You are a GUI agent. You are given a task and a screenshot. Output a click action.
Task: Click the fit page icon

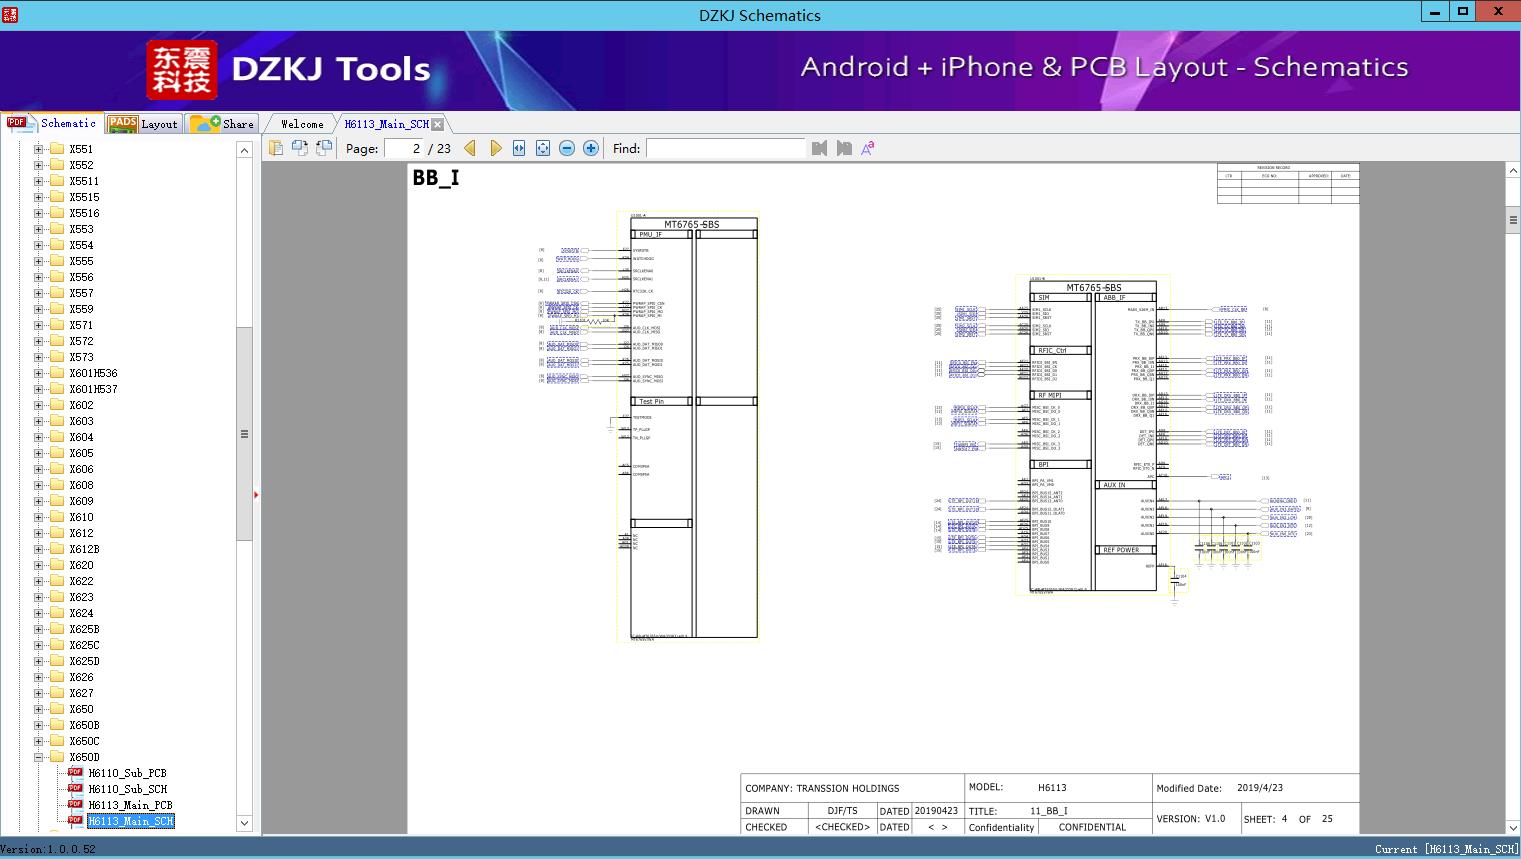[543, 148]
